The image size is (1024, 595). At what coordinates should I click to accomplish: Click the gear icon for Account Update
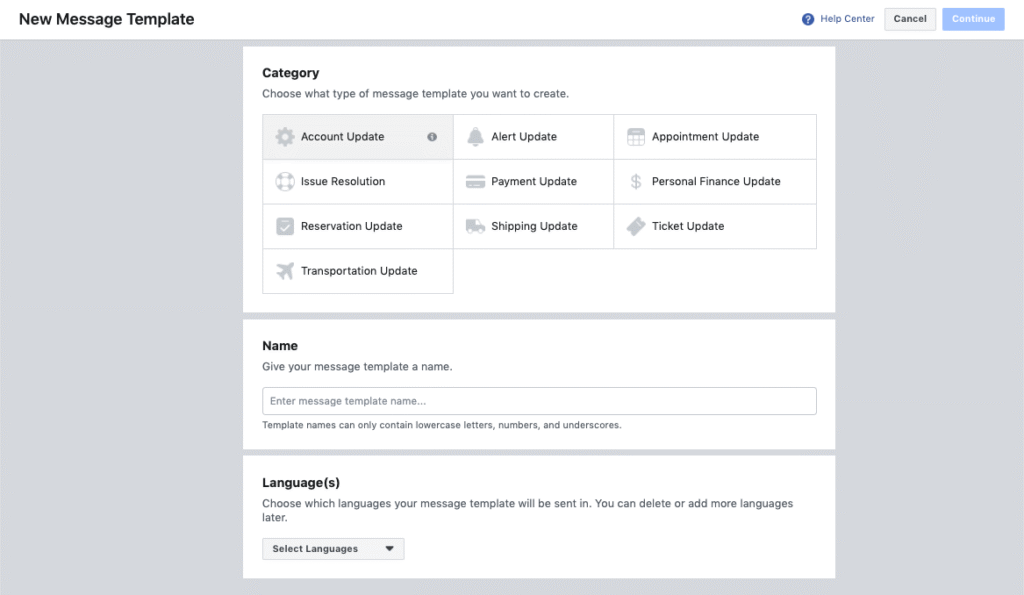pos(284,137)
